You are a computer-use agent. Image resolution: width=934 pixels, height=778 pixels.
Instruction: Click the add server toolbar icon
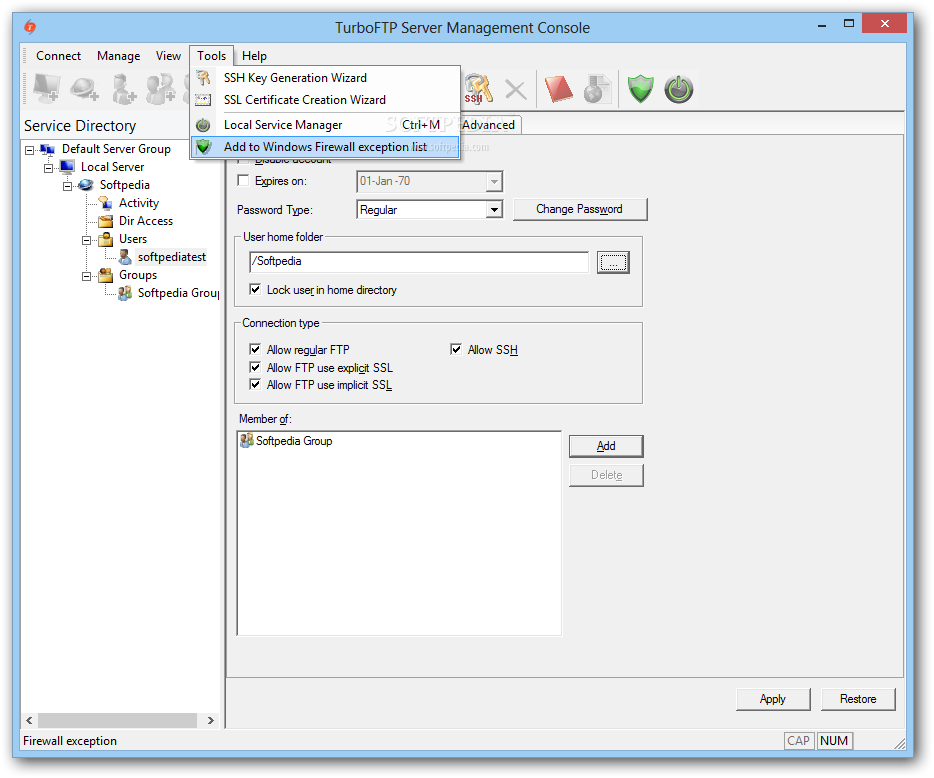point(46,88)
